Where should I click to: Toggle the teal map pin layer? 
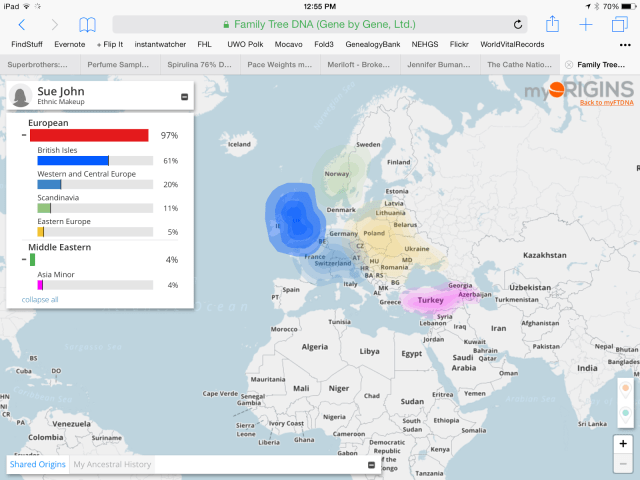(624, 411)
